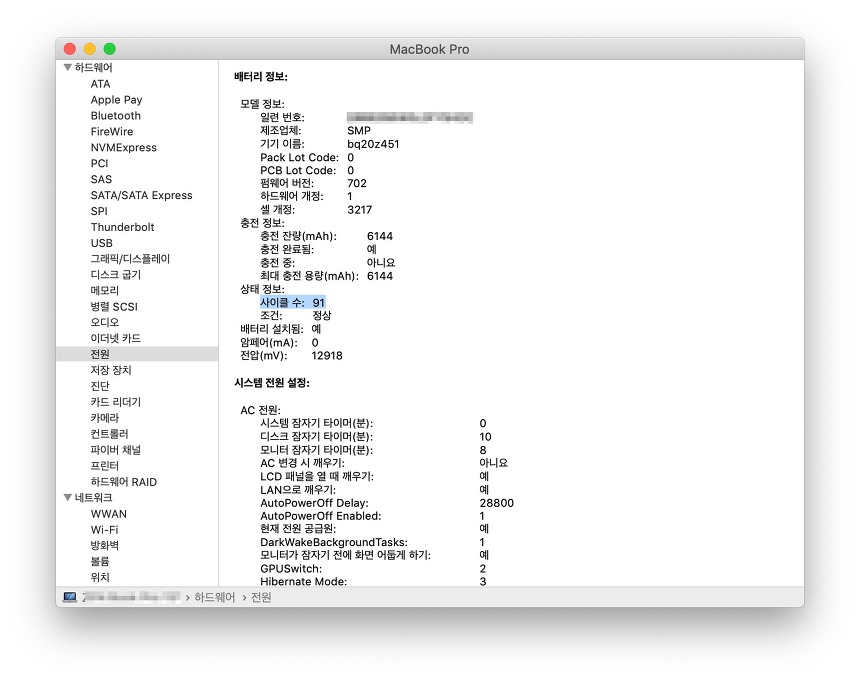Select USB in the sidebar
The width and height of the screenshot is (860, 681).
tap(101, 243)
